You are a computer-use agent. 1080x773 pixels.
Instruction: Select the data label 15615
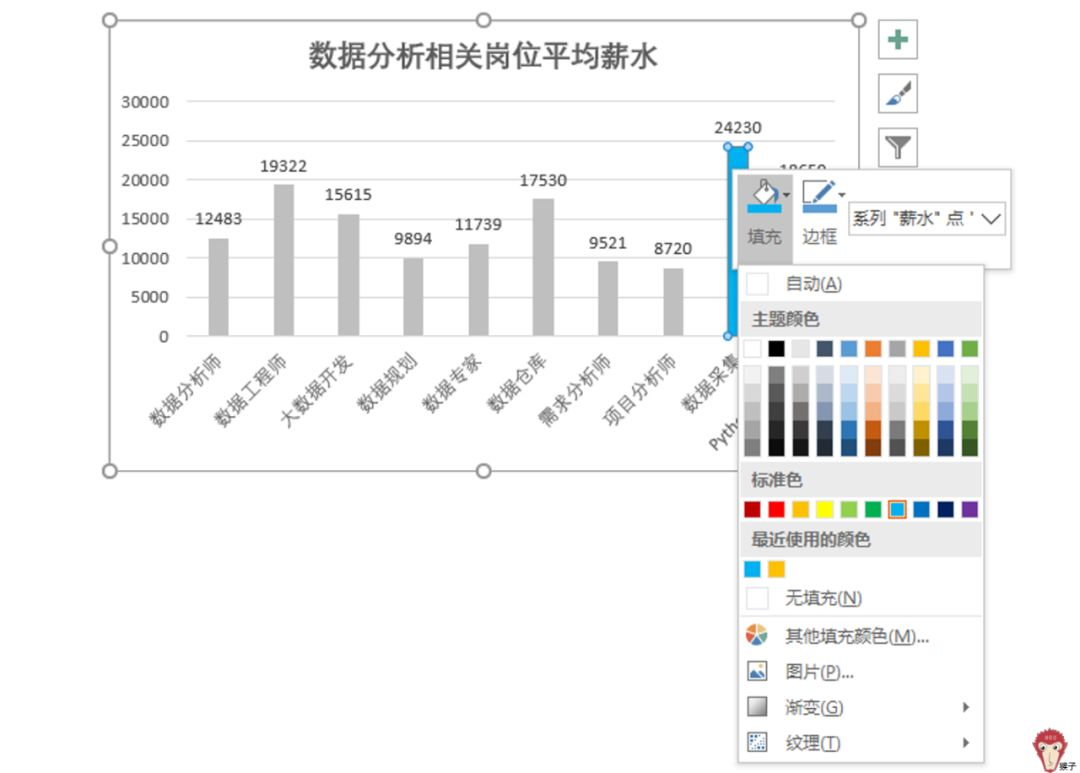tap(348, 194)
